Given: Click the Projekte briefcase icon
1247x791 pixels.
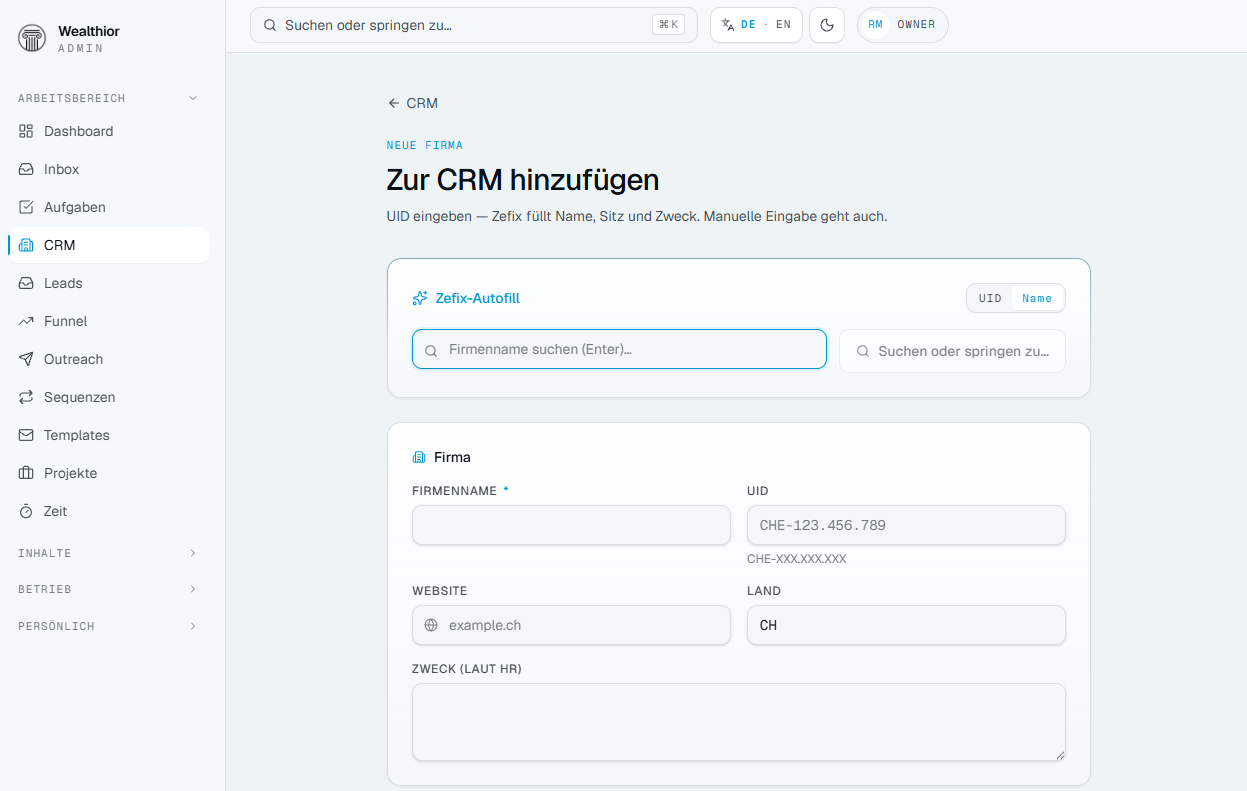Looking at the screenshot, I should 26,473.
